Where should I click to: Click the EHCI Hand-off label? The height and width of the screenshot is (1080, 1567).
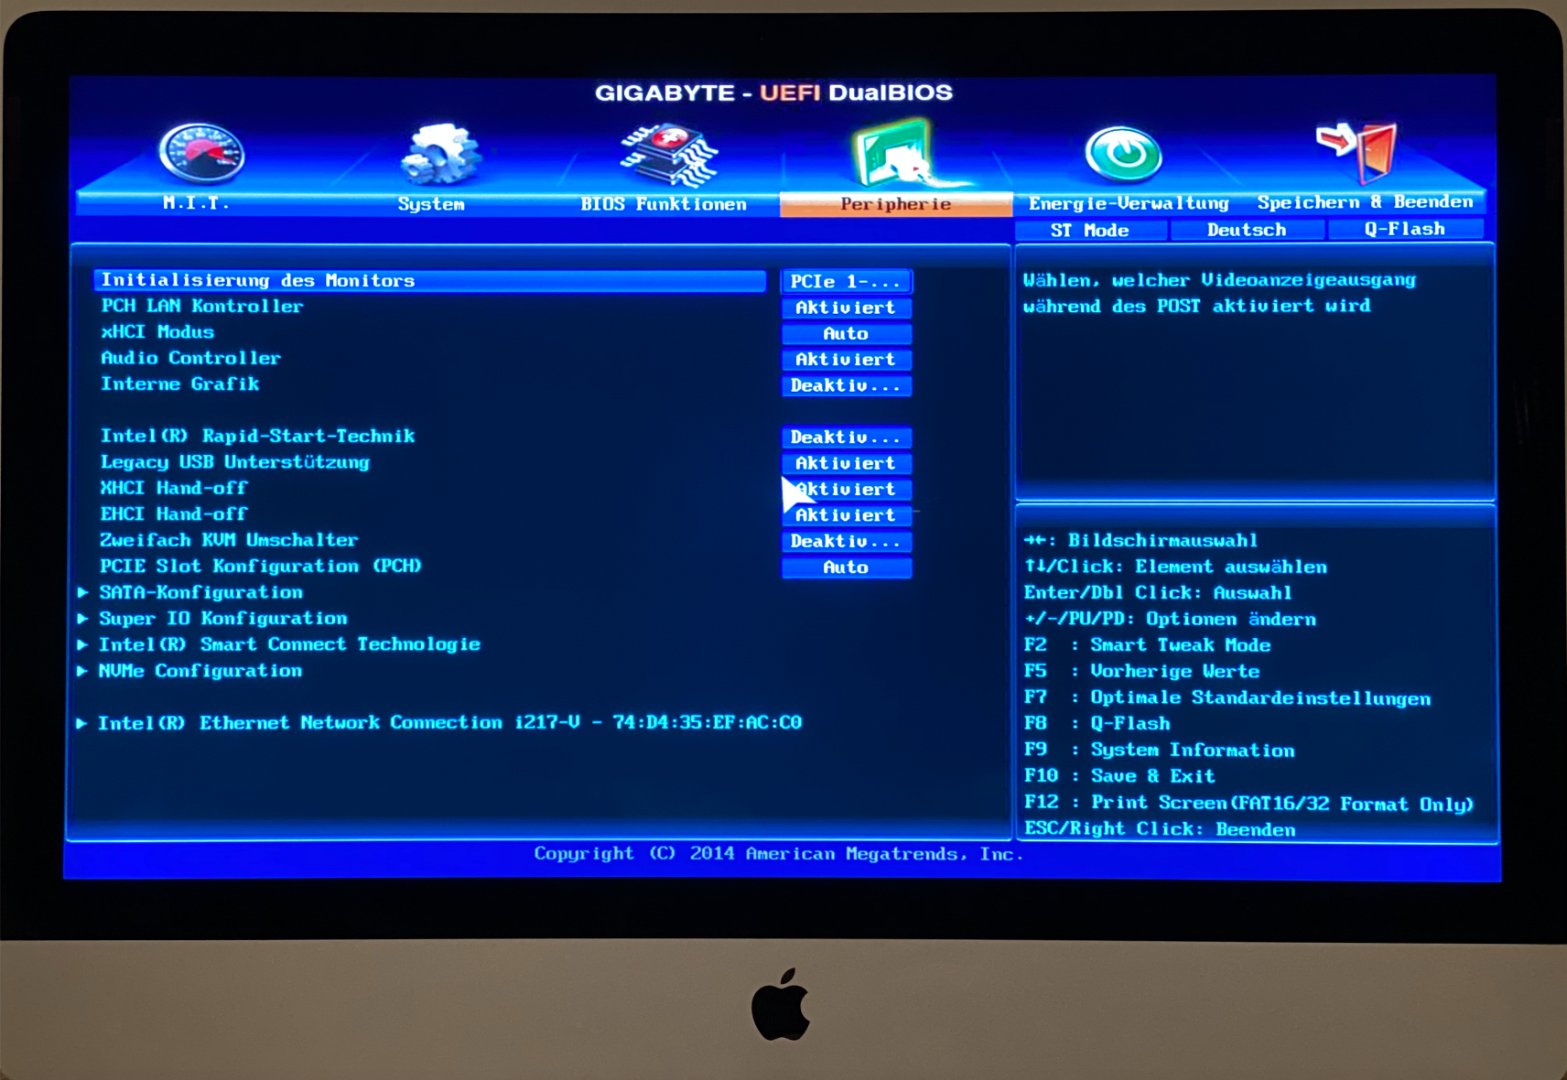tap(174, 514)
